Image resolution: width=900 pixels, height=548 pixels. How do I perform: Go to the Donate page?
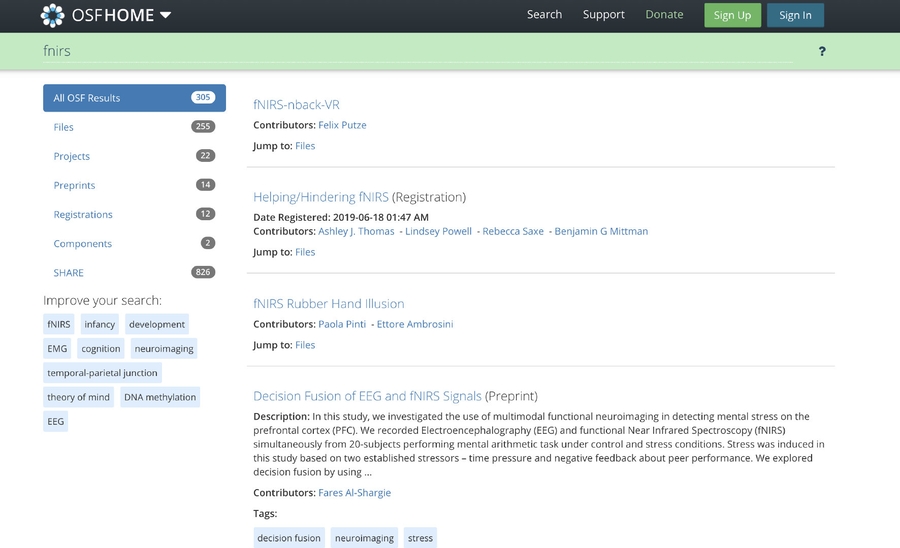664,15
